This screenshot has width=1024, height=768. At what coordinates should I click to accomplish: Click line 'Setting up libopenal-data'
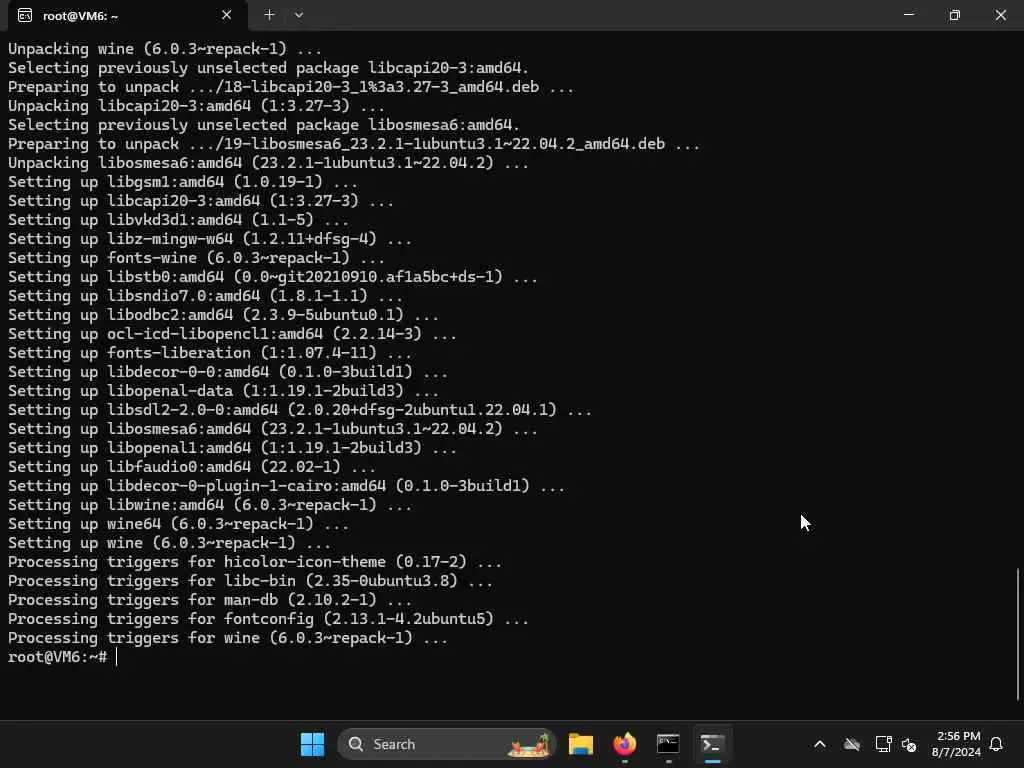tap(223, 391)
